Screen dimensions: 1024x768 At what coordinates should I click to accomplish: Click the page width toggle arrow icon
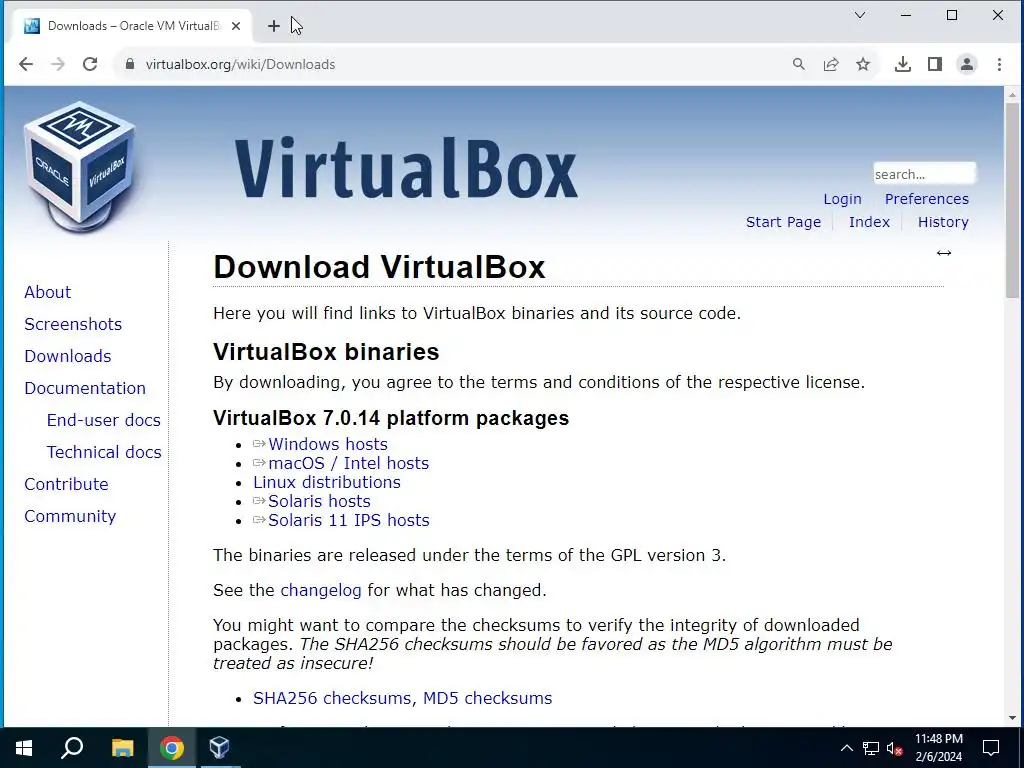(944, 253)
